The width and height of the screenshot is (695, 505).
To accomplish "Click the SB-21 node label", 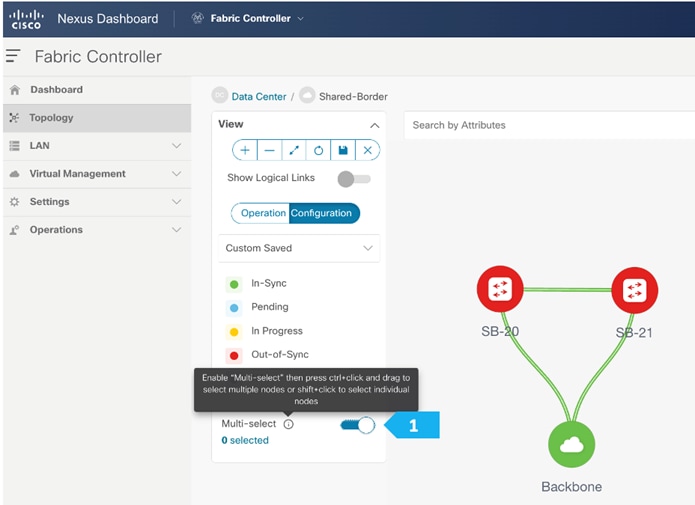I will (x=634, y=333).
